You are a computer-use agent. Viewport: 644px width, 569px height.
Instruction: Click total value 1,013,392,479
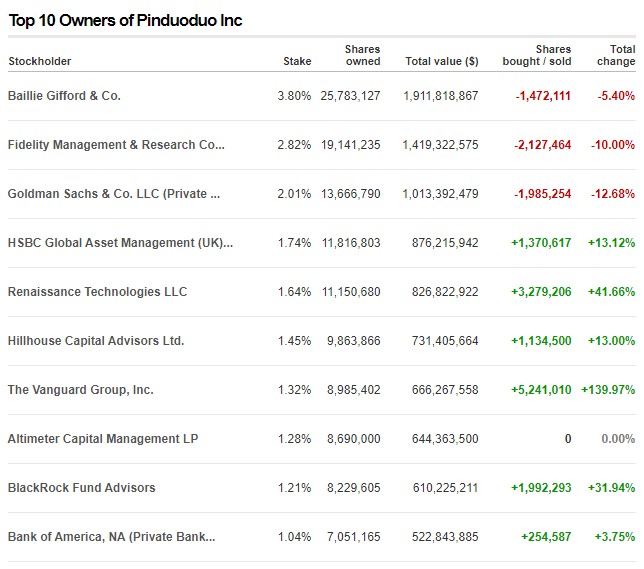(441, 194)
